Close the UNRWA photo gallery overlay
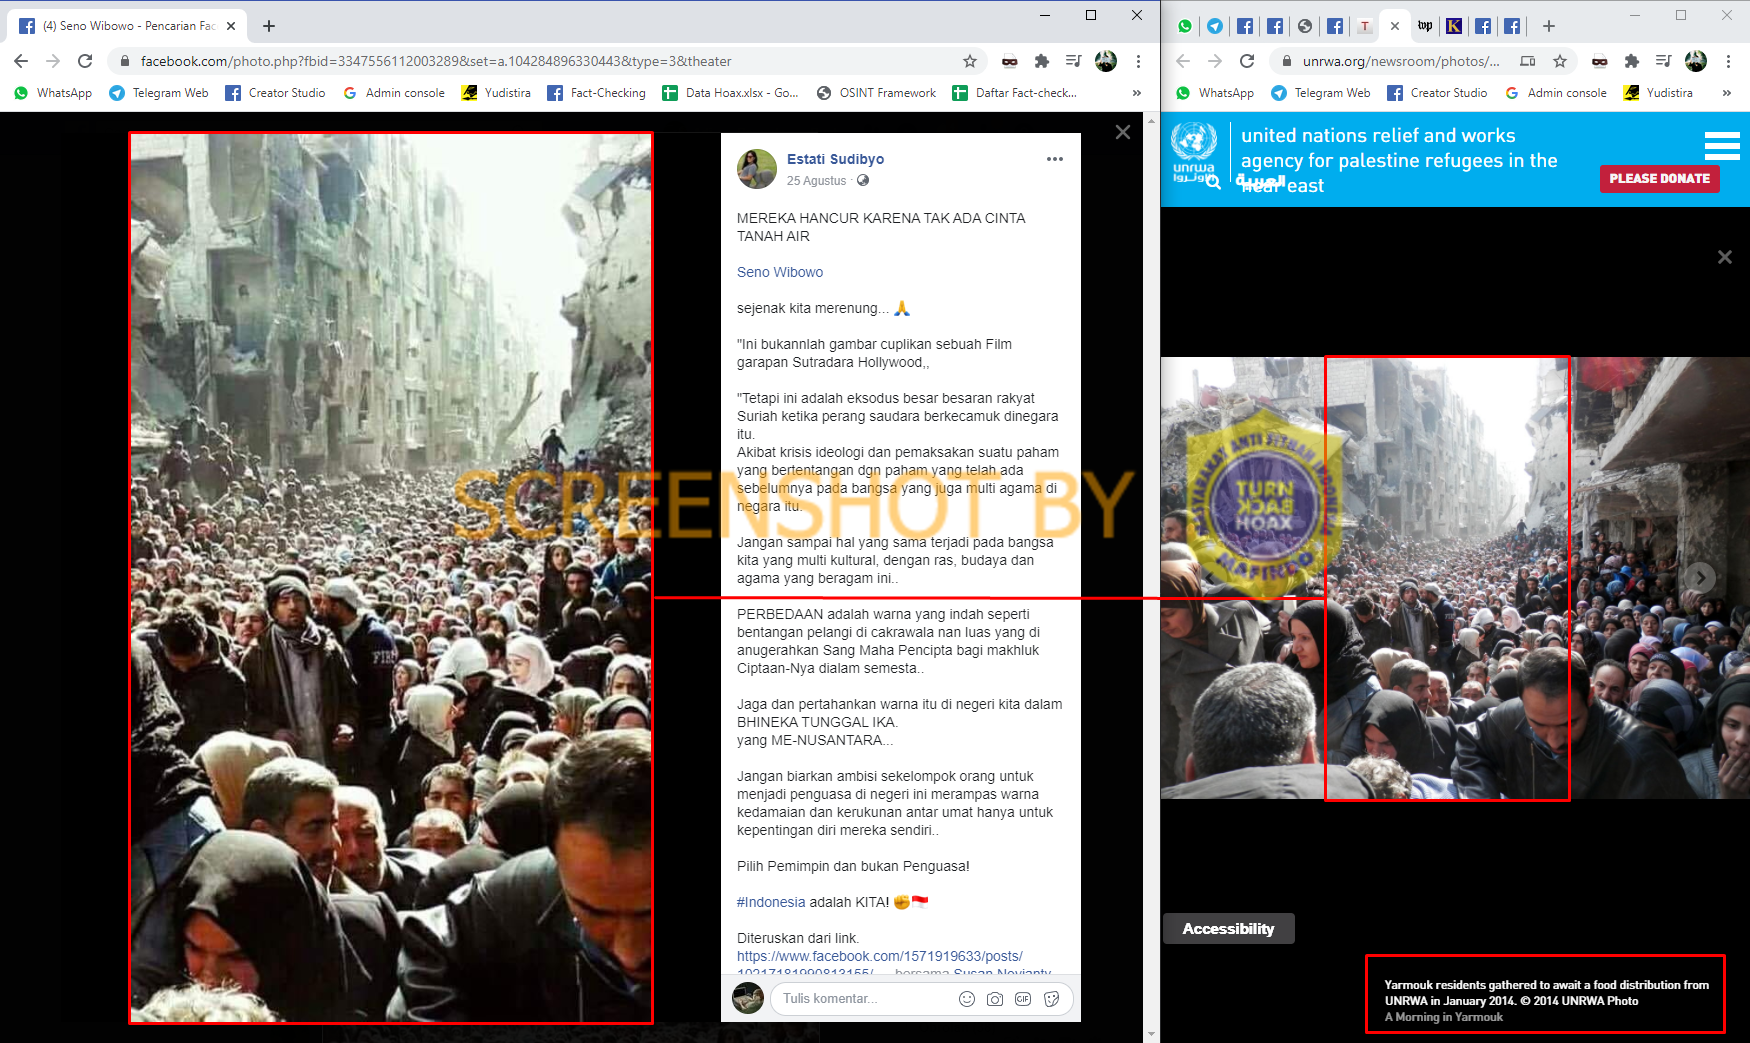The image size is (1750, 1043). click(1725, 257)
